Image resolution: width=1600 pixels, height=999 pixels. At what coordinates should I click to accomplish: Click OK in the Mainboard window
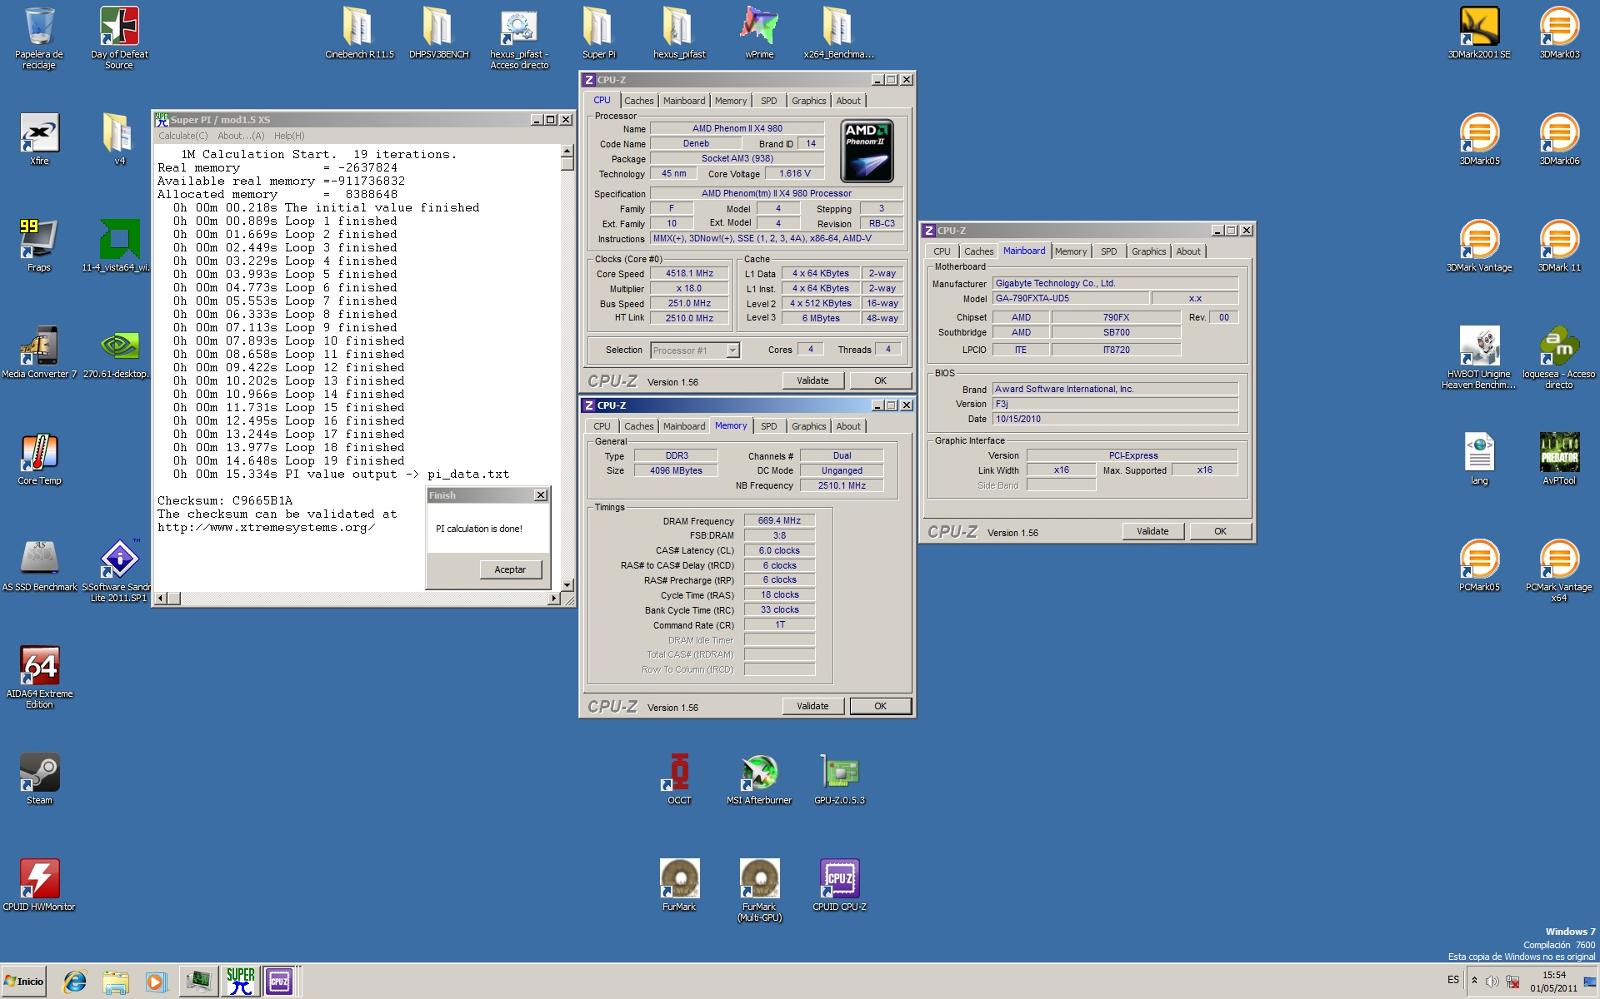coord(1220,532)
